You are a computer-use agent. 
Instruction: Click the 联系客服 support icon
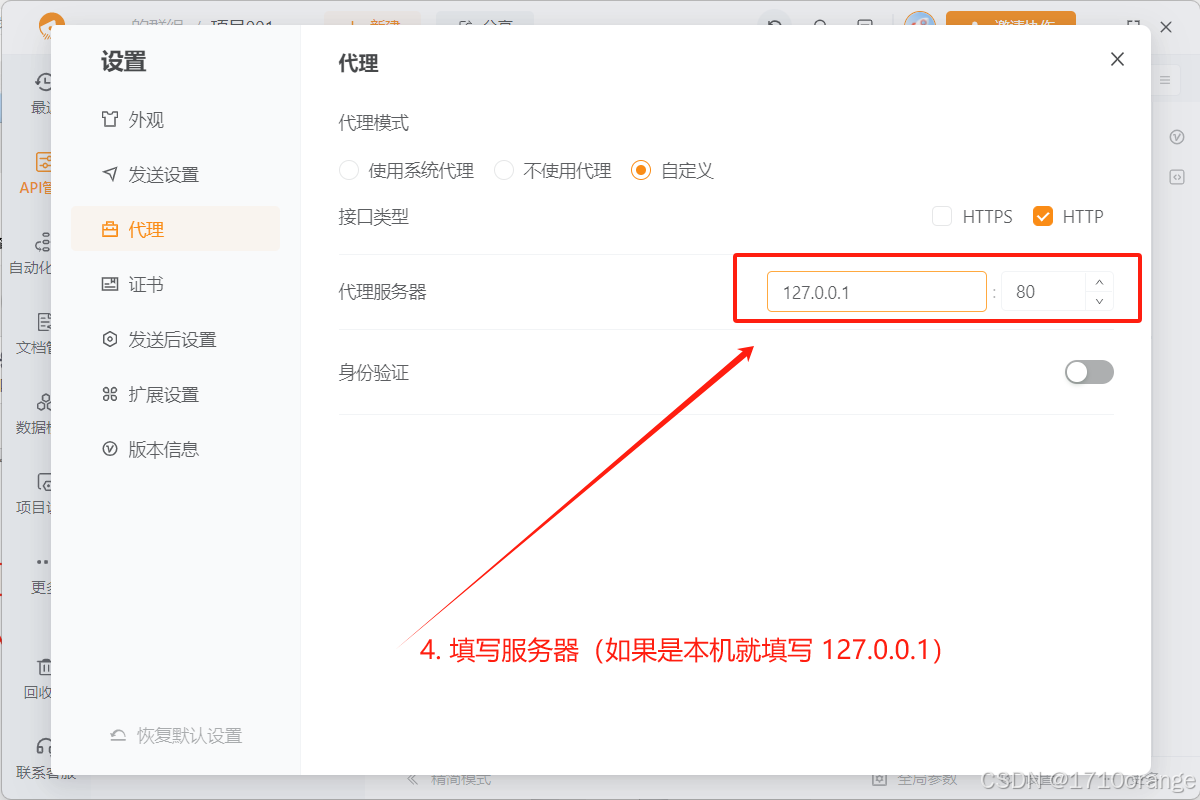click(38, 755)
